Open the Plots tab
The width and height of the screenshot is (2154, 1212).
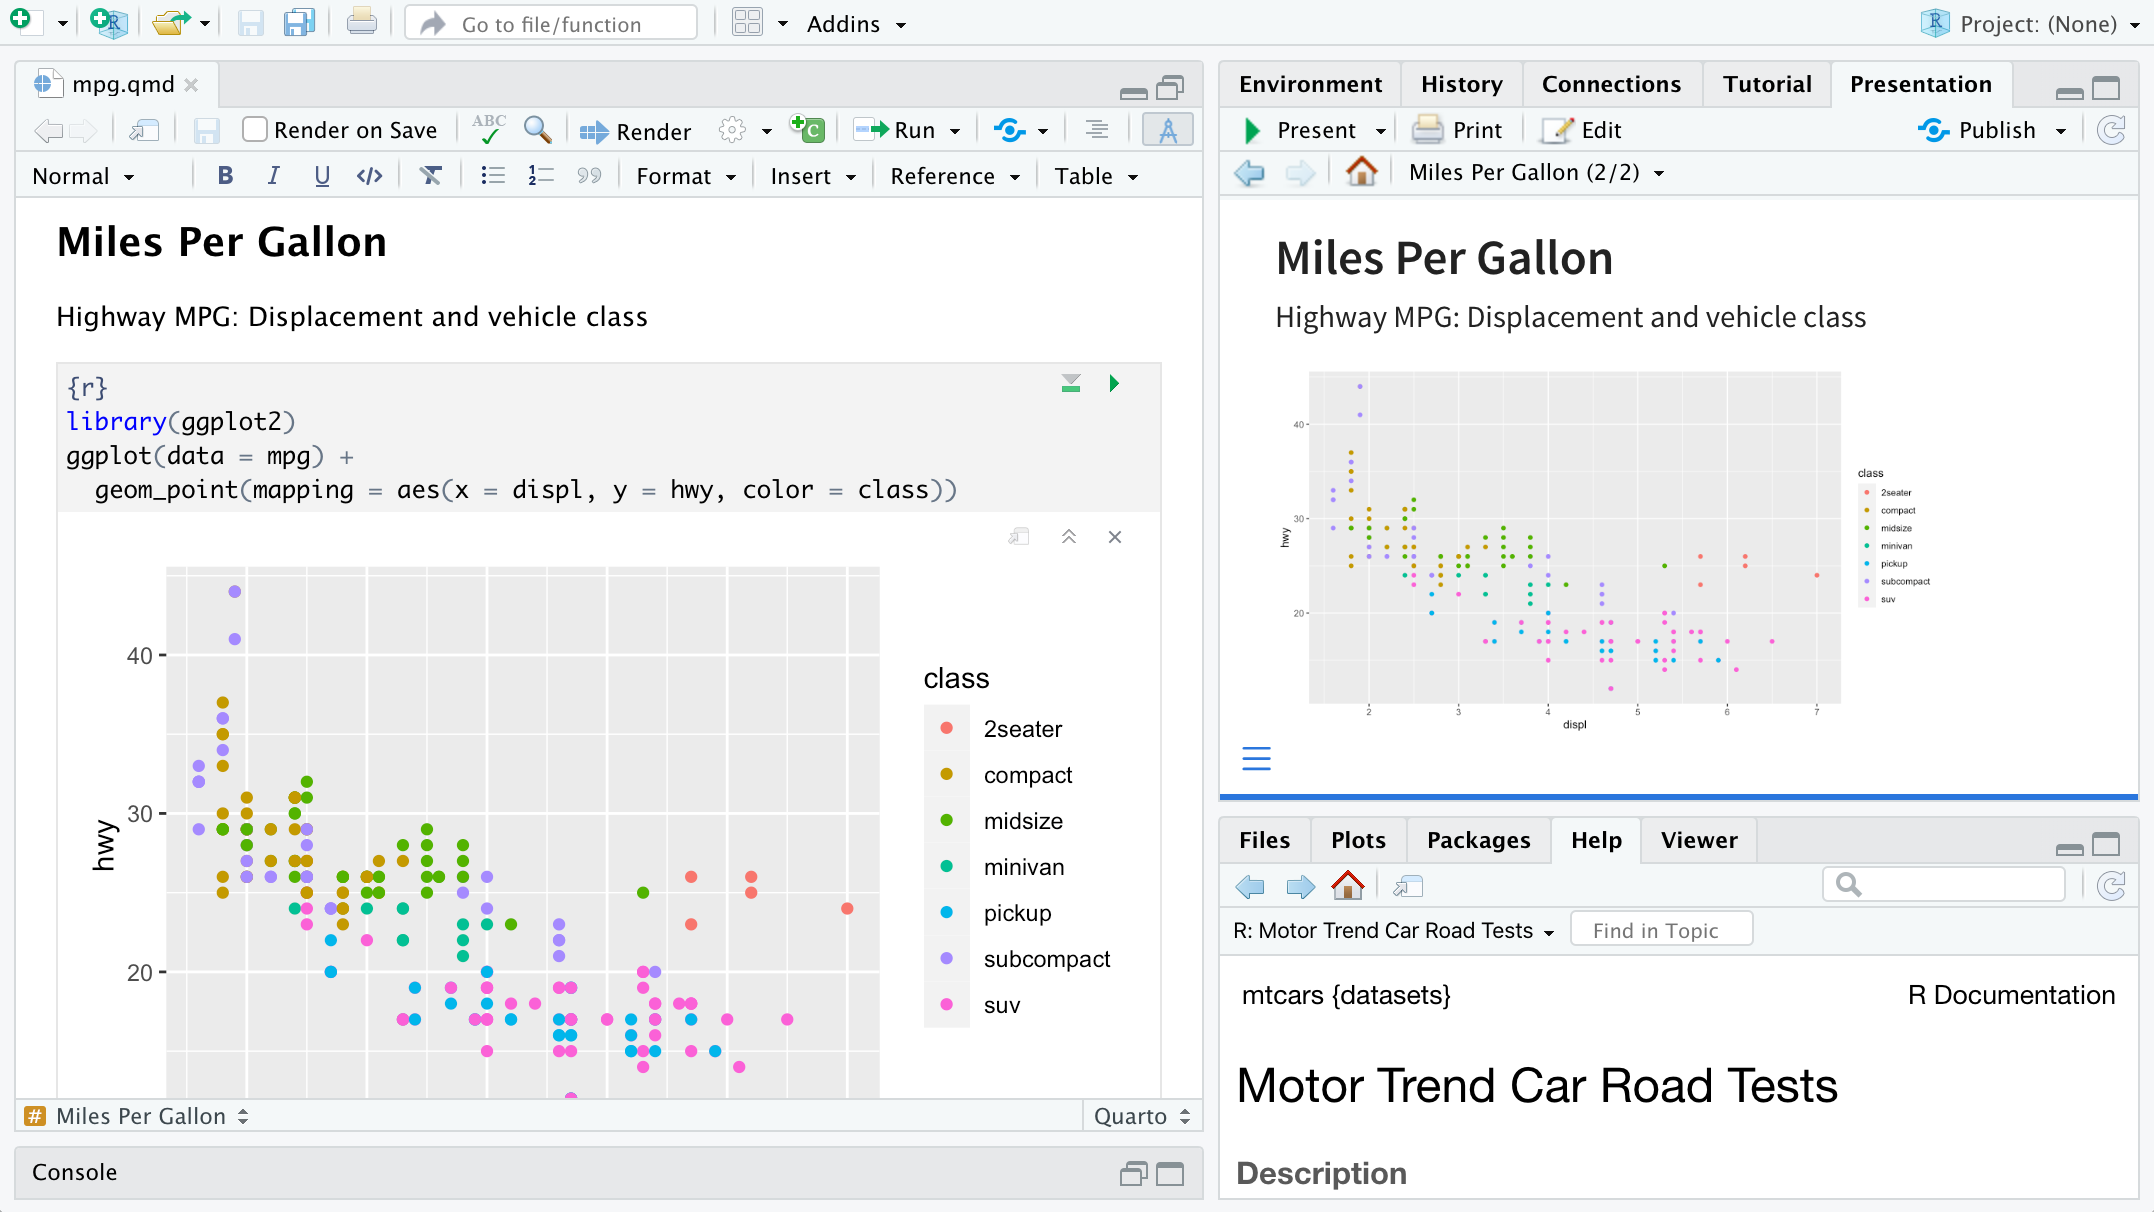pyautogui.click(x=1357, y=840)
